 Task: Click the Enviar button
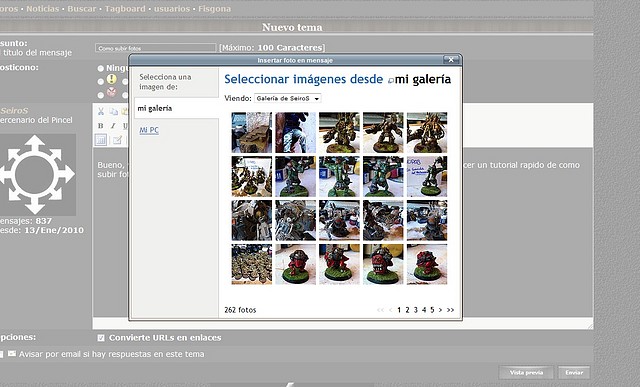(x=574, y=372)
